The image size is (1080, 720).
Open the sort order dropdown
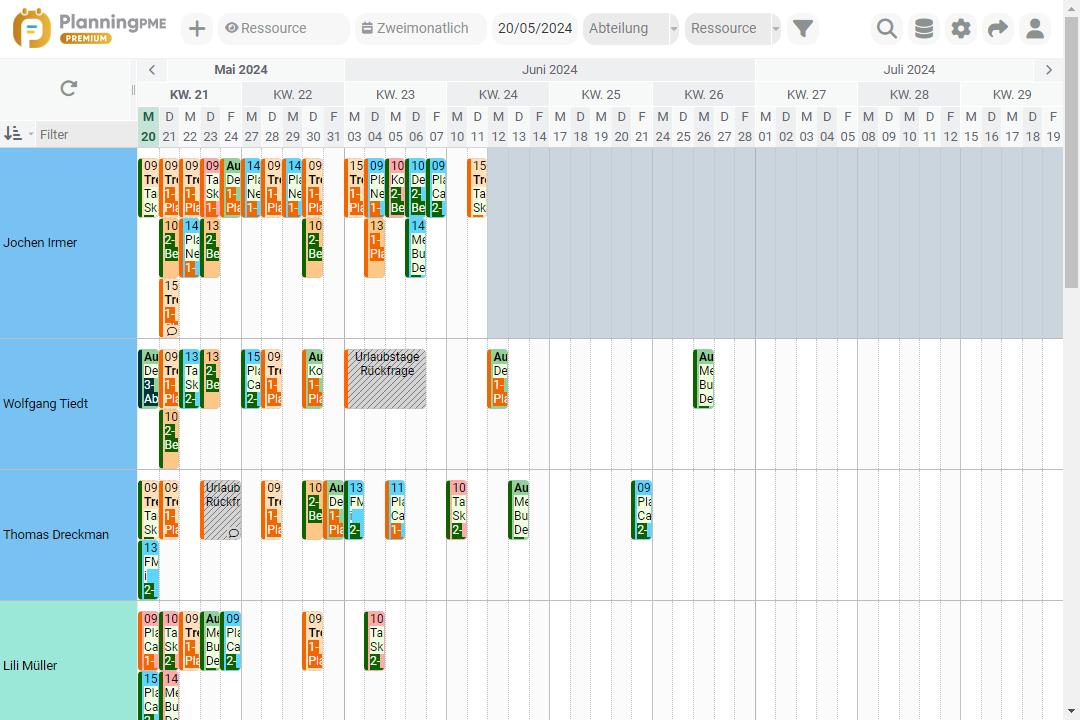pos(18,134)
